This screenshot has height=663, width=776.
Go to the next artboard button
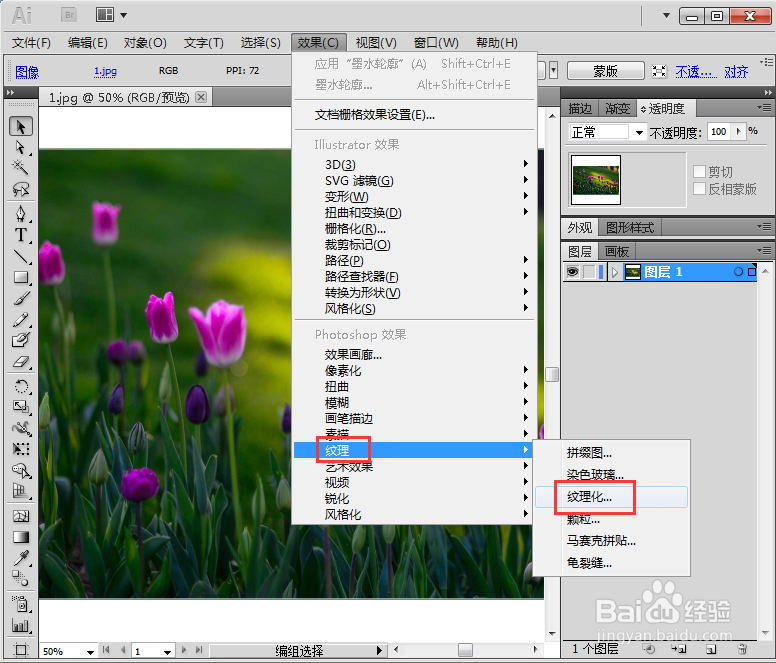point(184,650)
